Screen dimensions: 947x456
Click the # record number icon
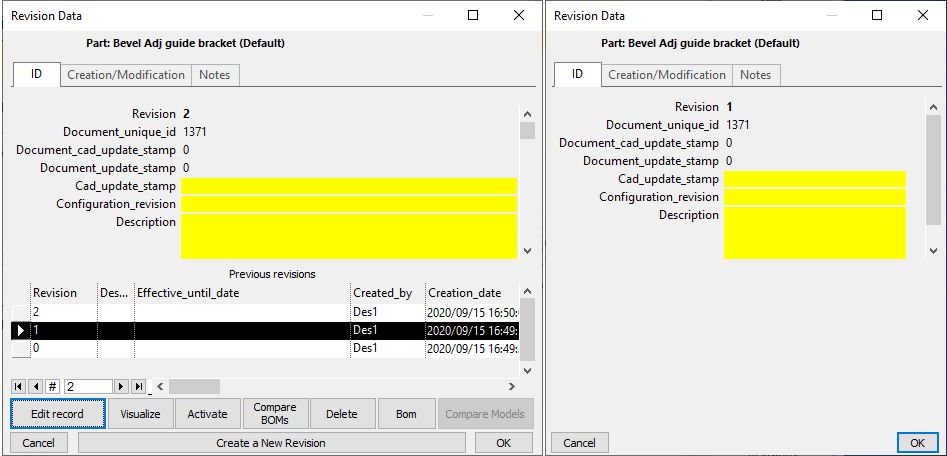(x=53, y=387)
